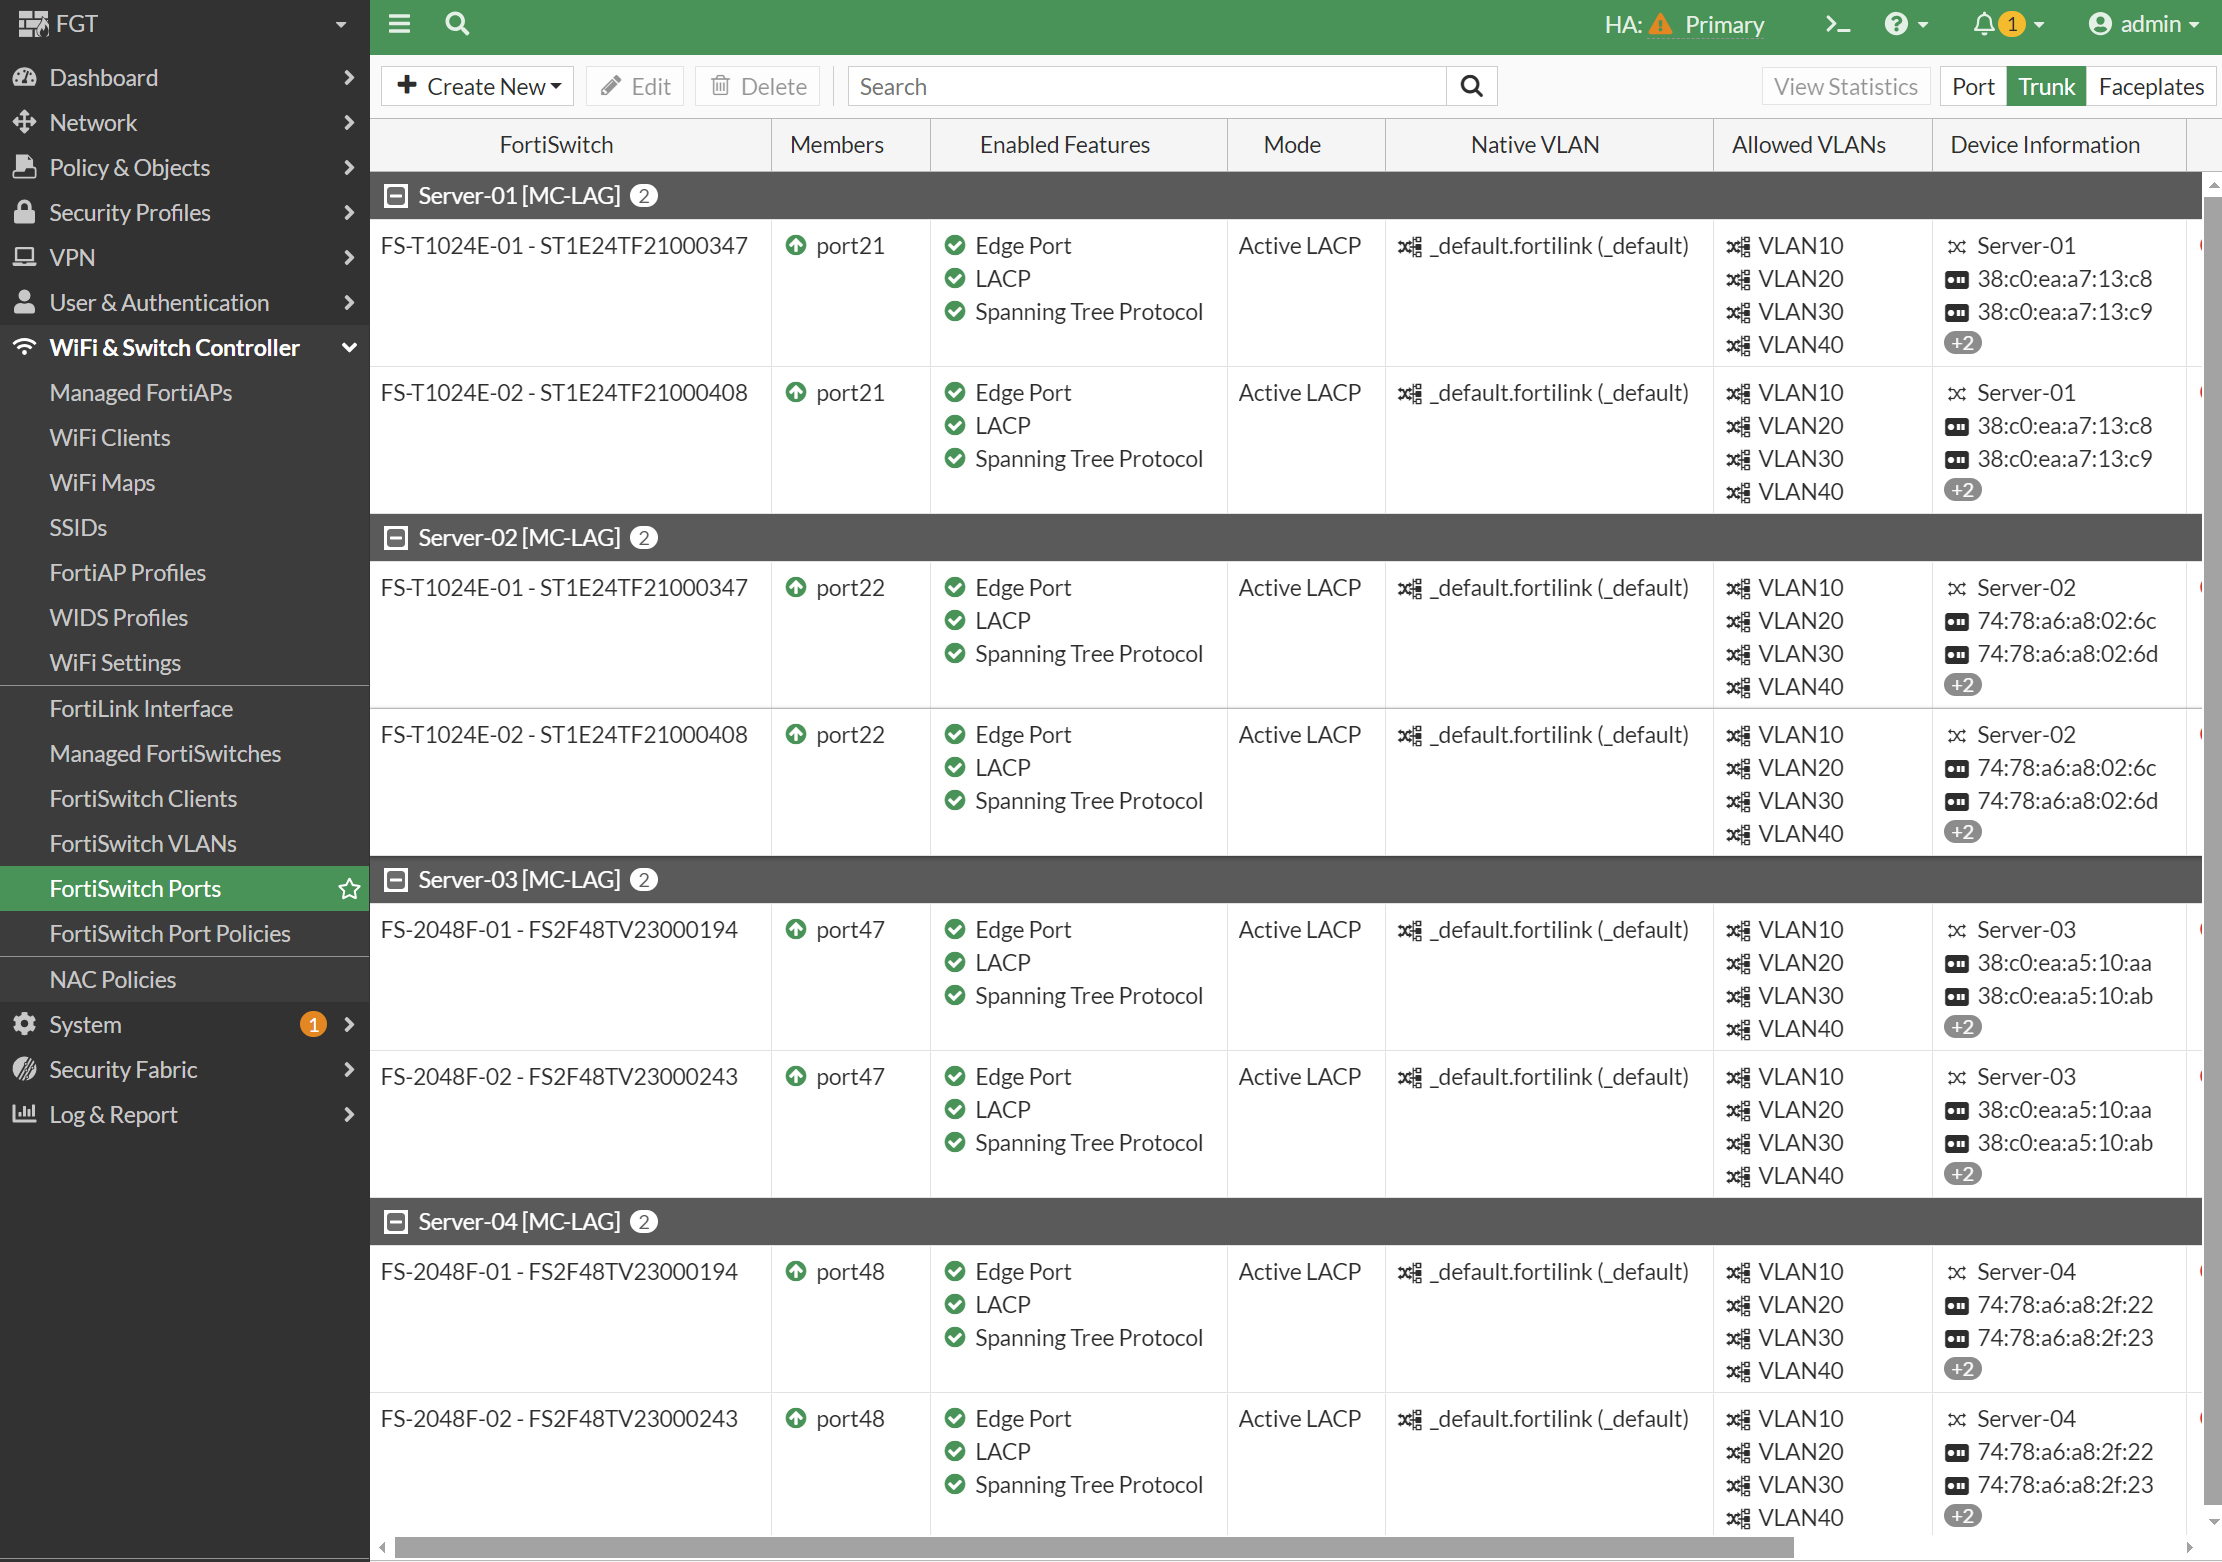Open the CLI console icon
The image size is (2222, 1562).
tap(1838, 23)
